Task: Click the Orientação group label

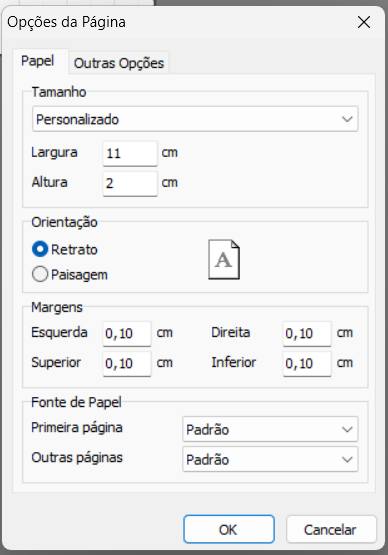Action: (64, 222)
